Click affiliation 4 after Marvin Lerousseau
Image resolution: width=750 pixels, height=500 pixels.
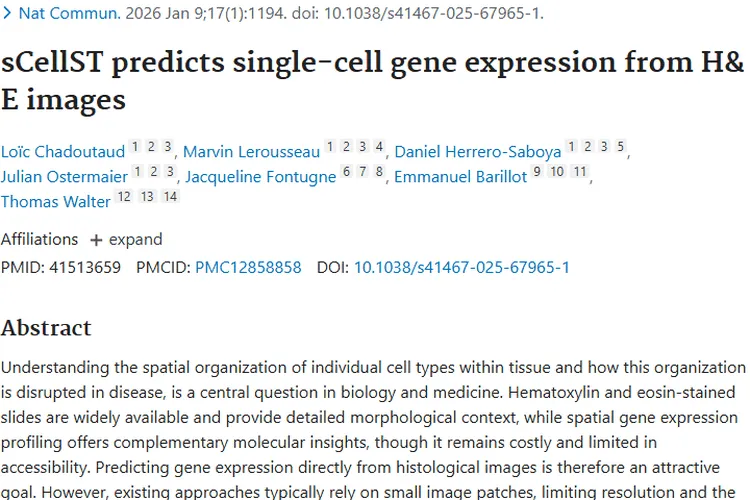[379, 148]
